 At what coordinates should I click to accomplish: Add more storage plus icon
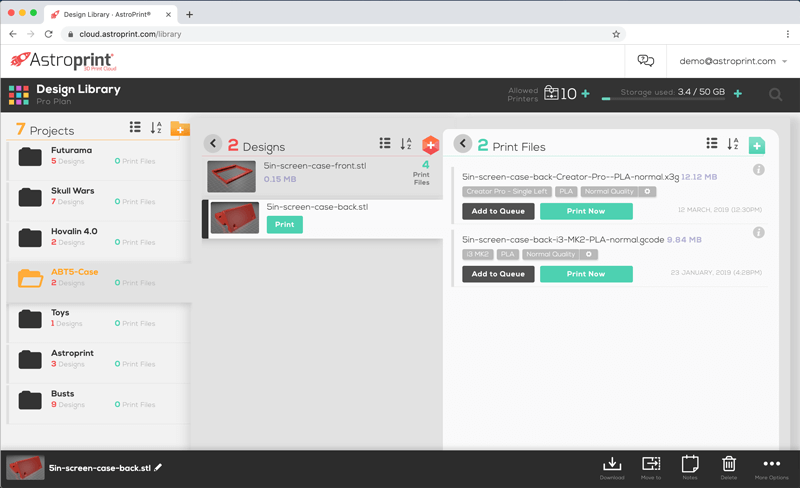coord(738,93)
